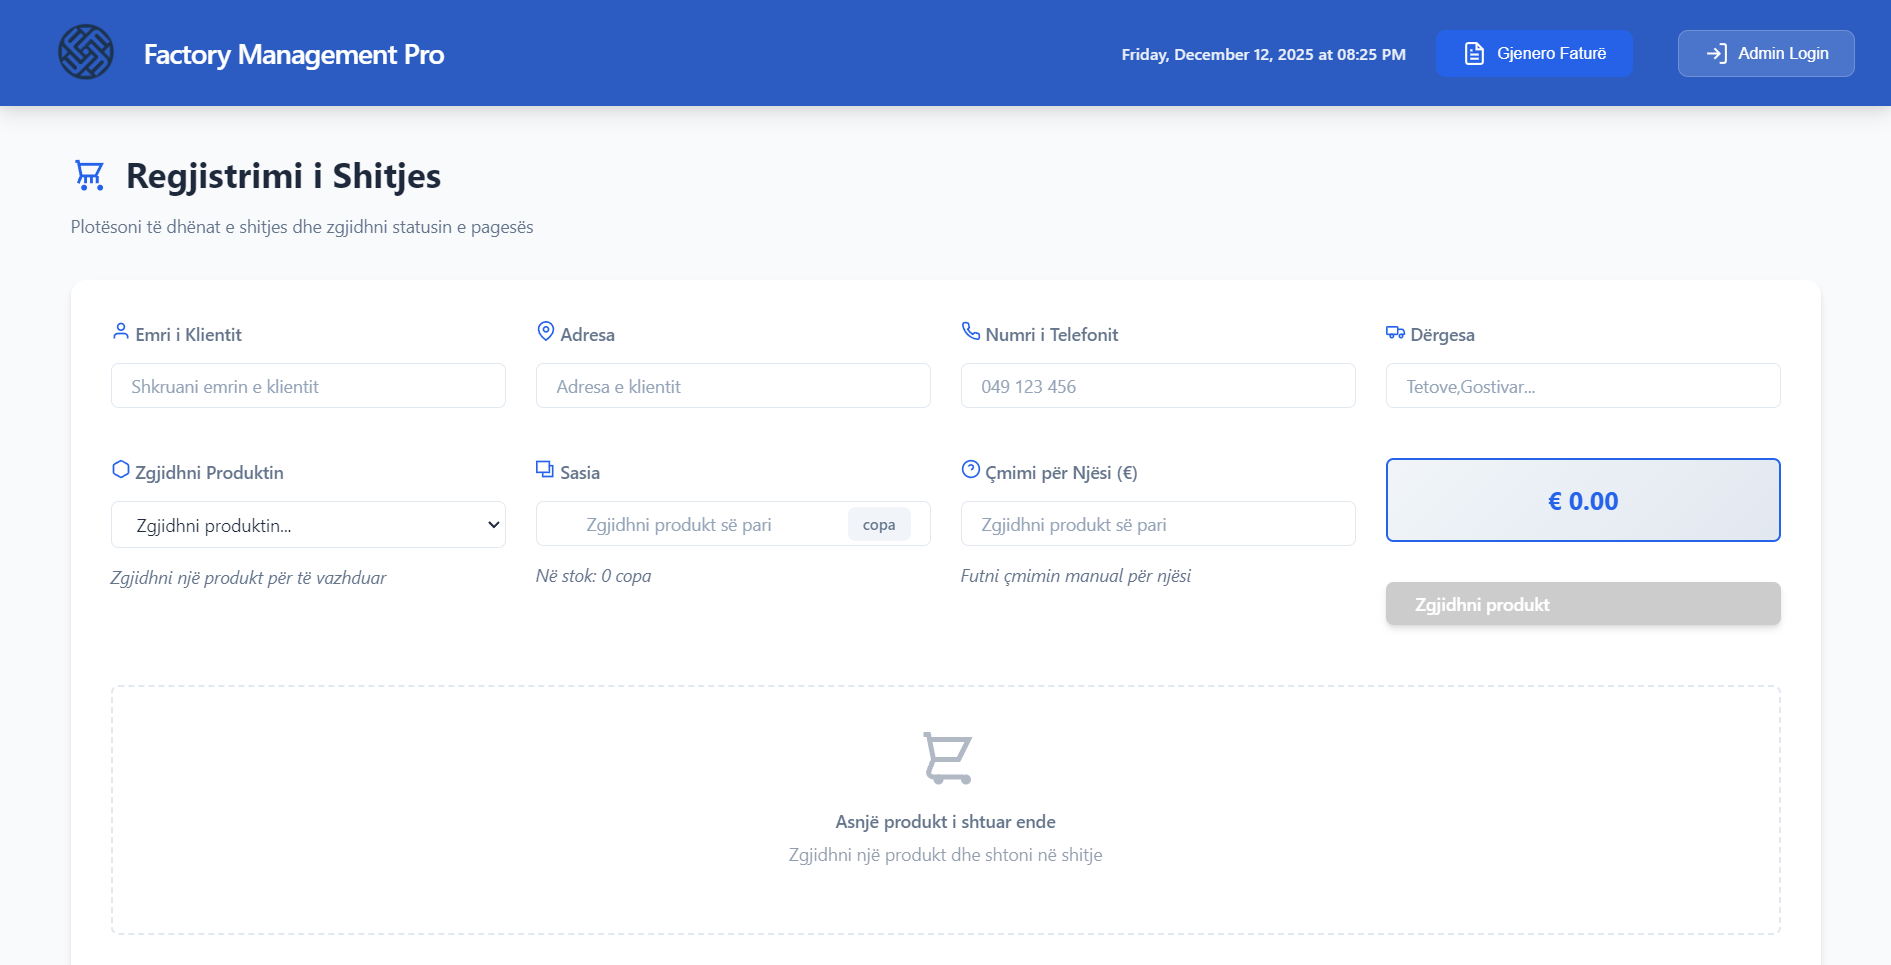Expand the product selection chevron
This screenshot has width=1891, height=965.
pos(492,524)
